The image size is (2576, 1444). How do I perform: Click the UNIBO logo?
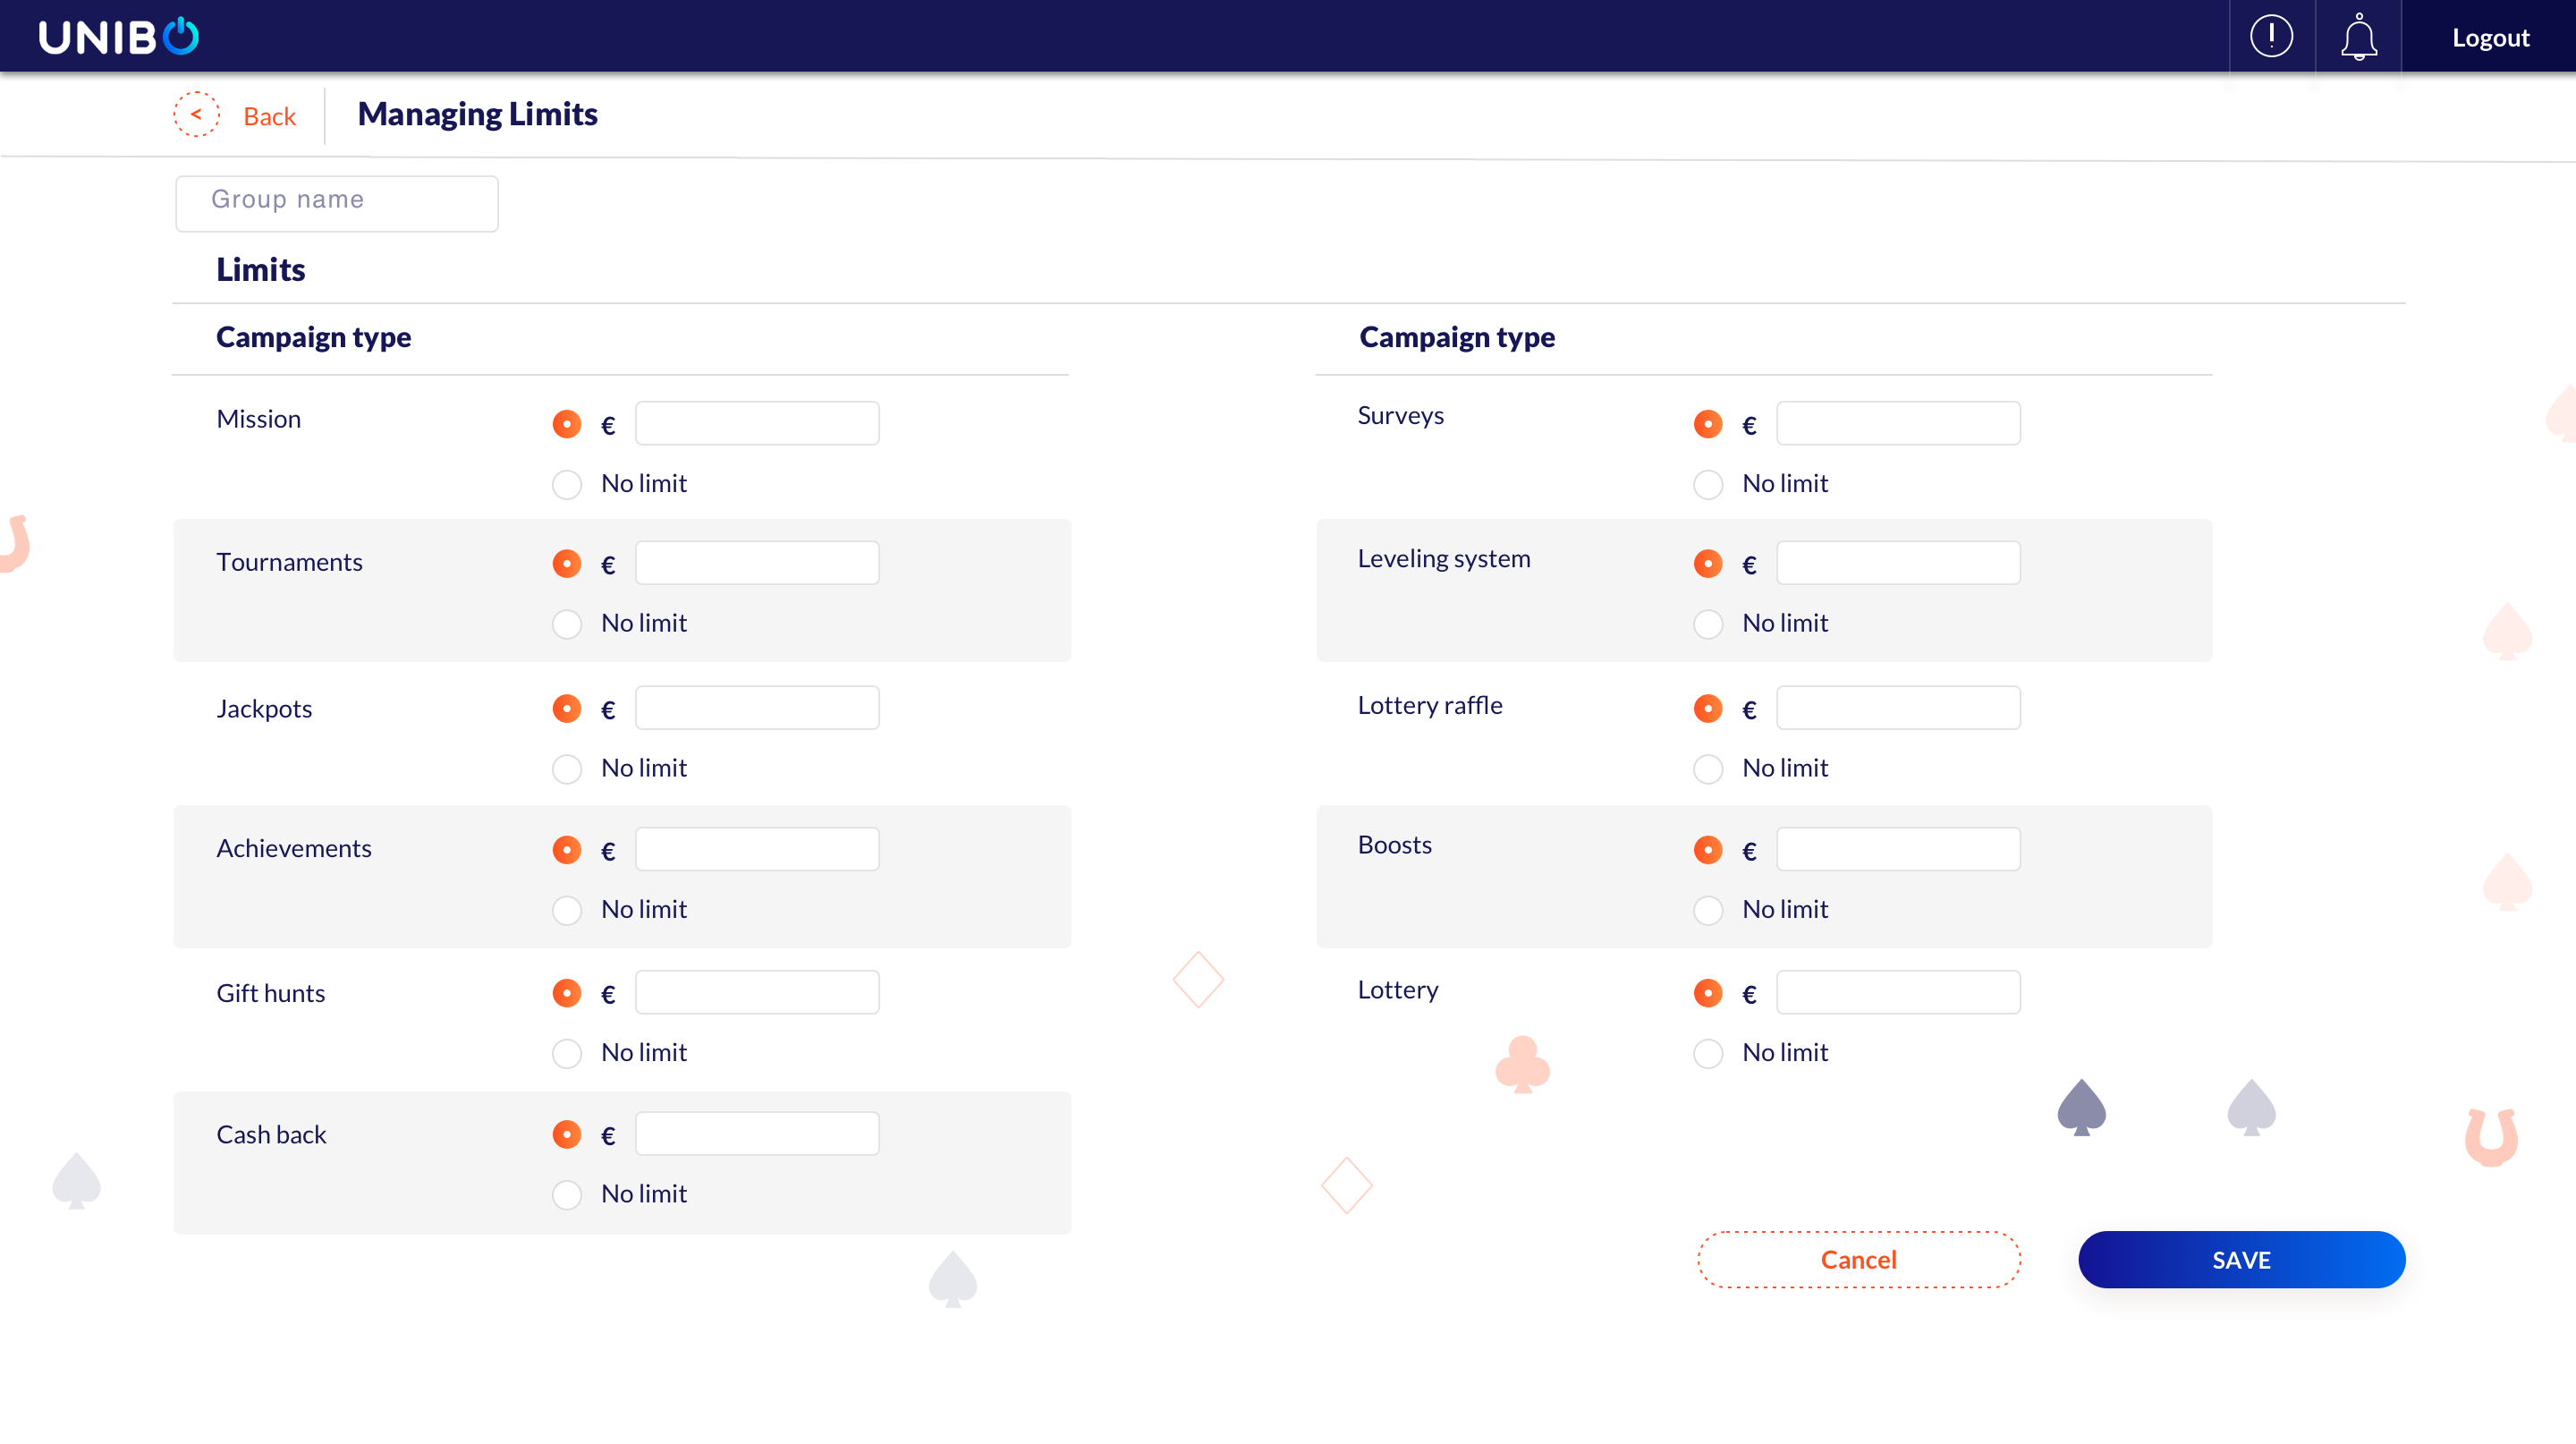point(118,37)
